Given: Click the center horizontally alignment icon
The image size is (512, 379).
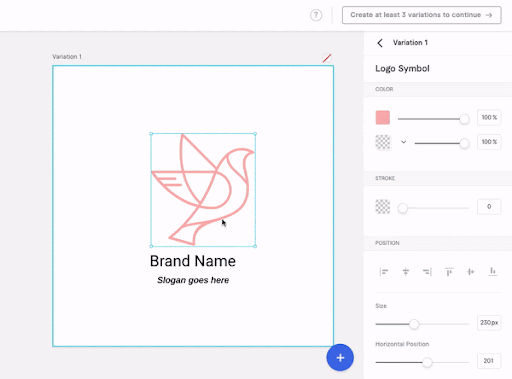Looking at the screenshot, I should (406, 272).
